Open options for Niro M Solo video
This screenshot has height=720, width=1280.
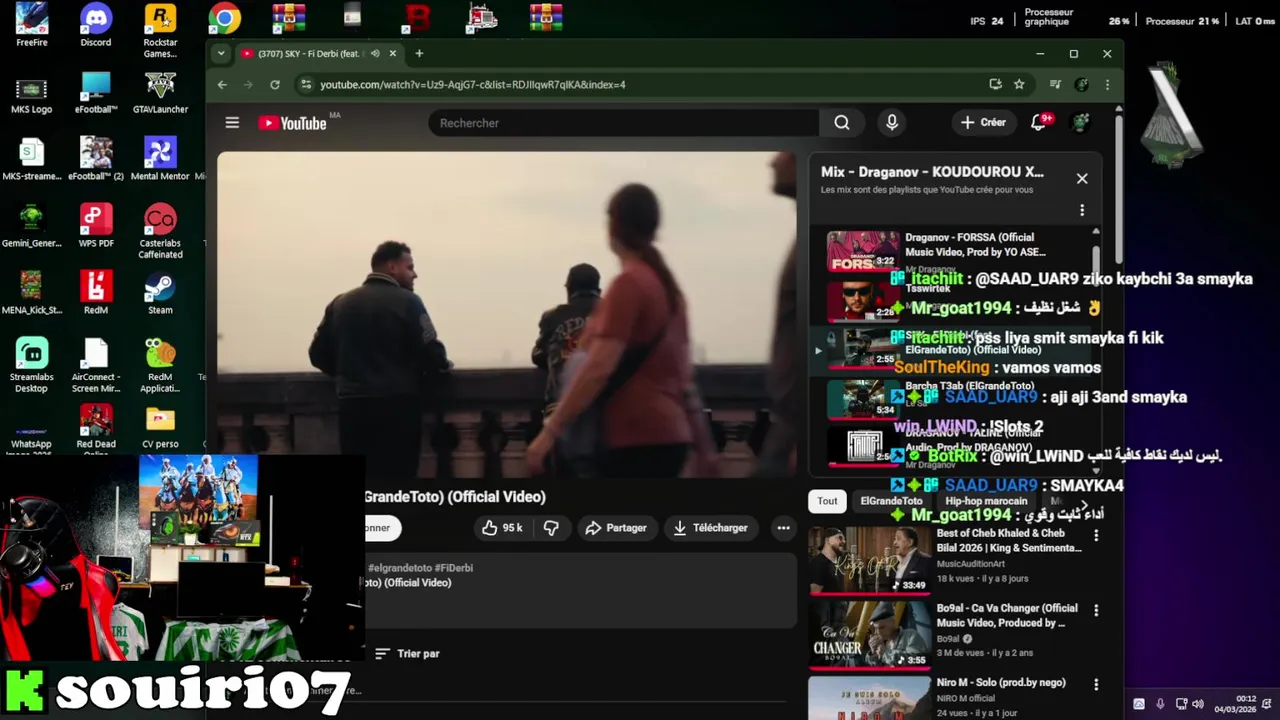coord(1096,685)
